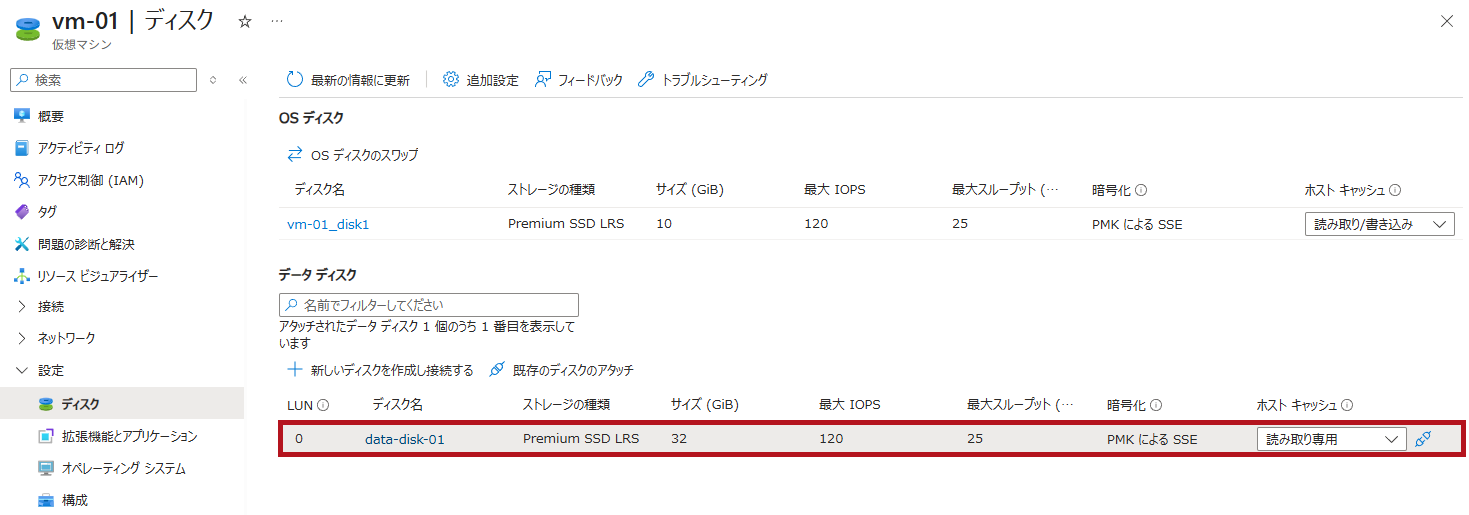
Task: Detach data-disk-01 using the detach icon
Action: [1424, 439]
